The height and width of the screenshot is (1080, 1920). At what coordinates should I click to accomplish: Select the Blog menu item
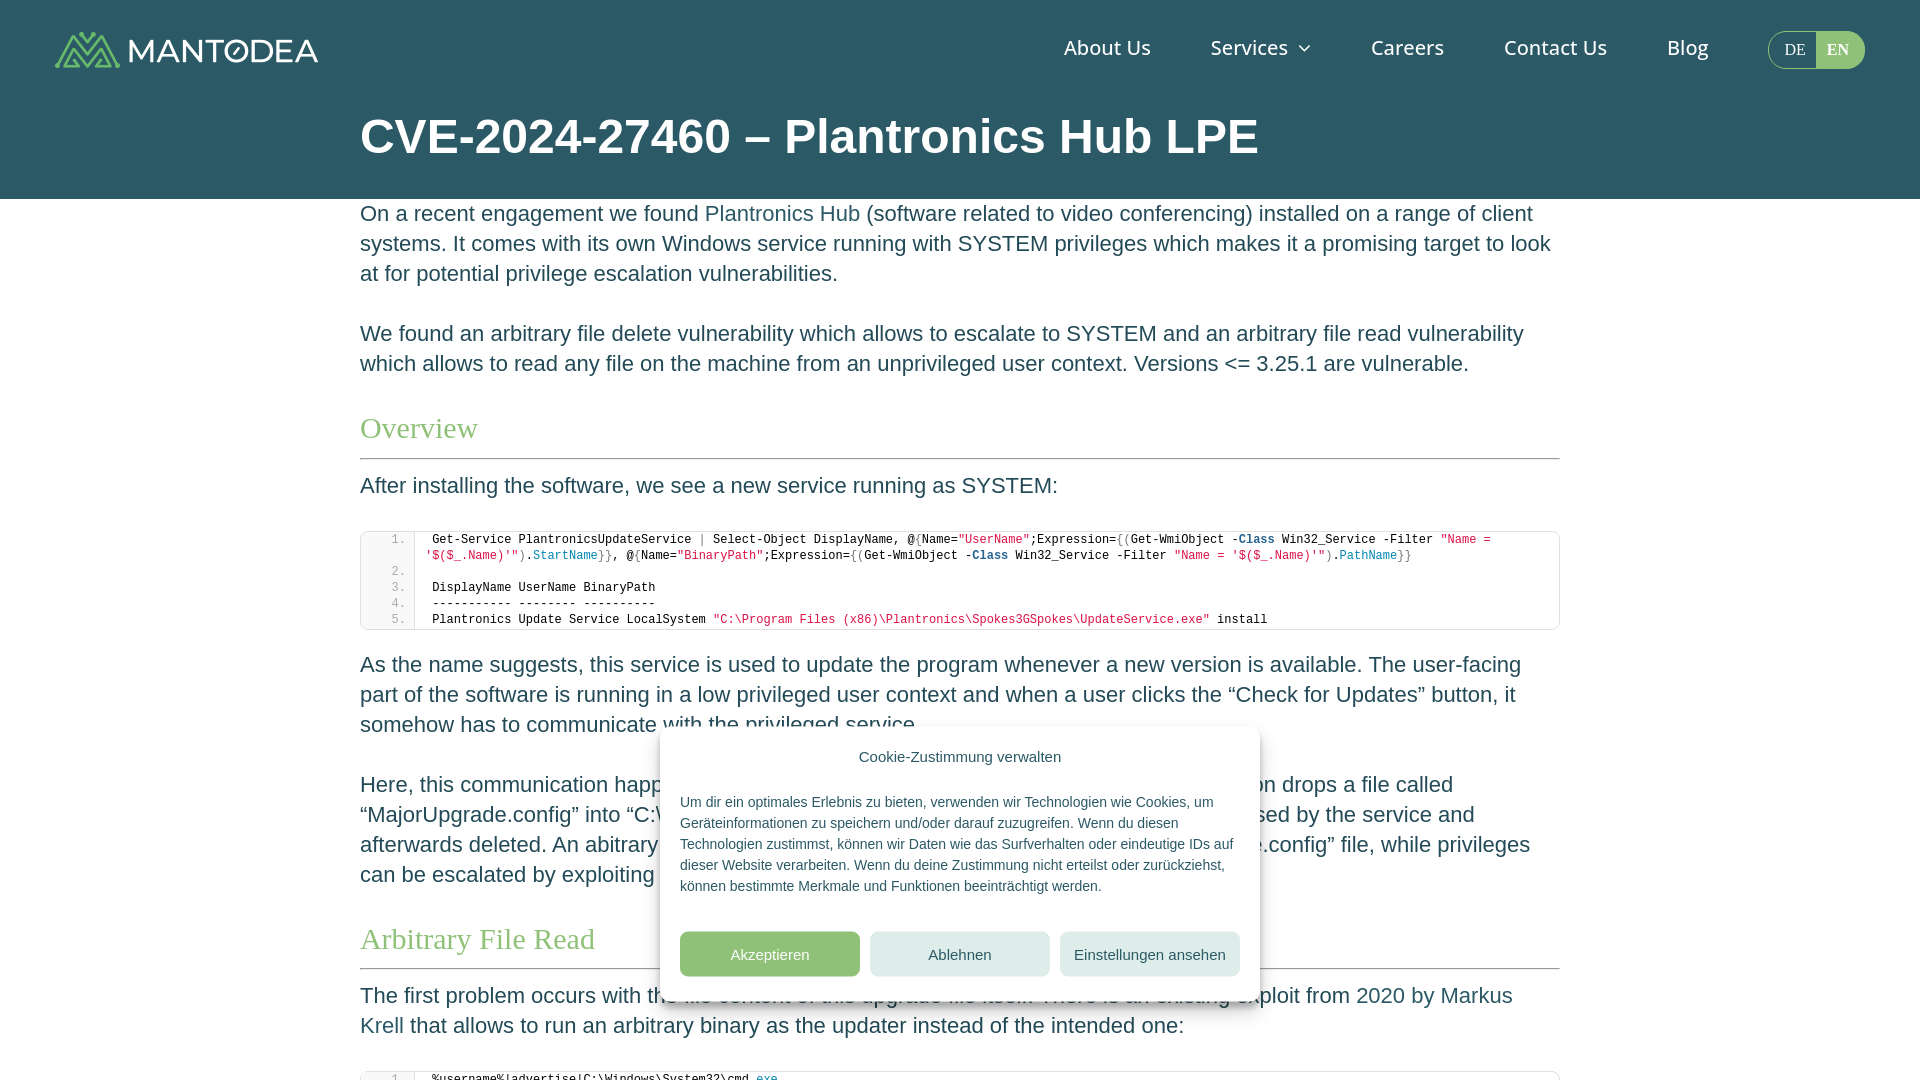[x=1687, y=47]
